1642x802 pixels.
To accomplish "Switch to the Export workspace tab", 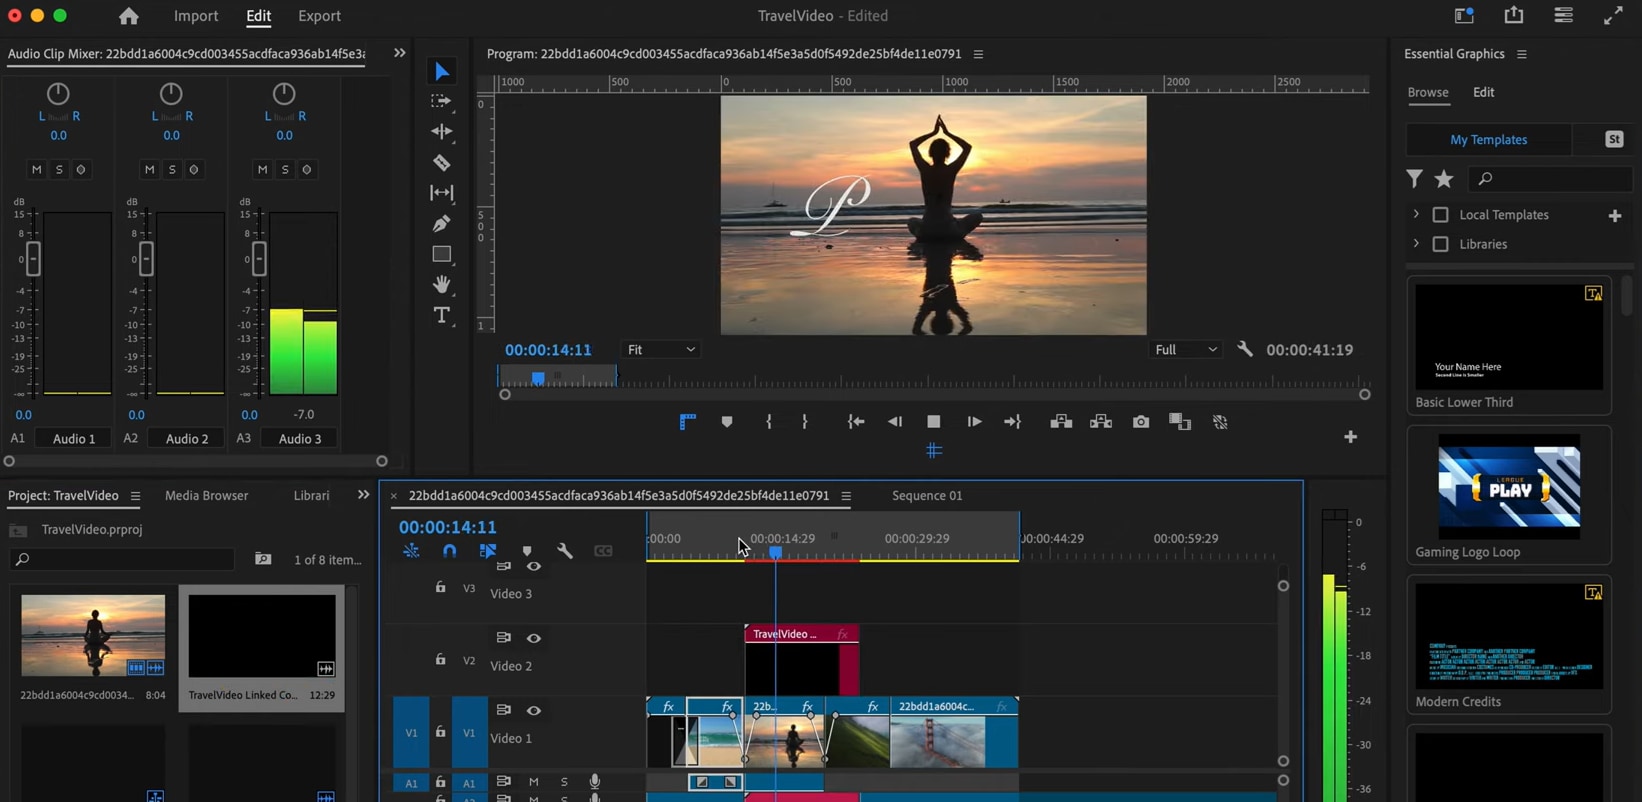I will 319,16.
